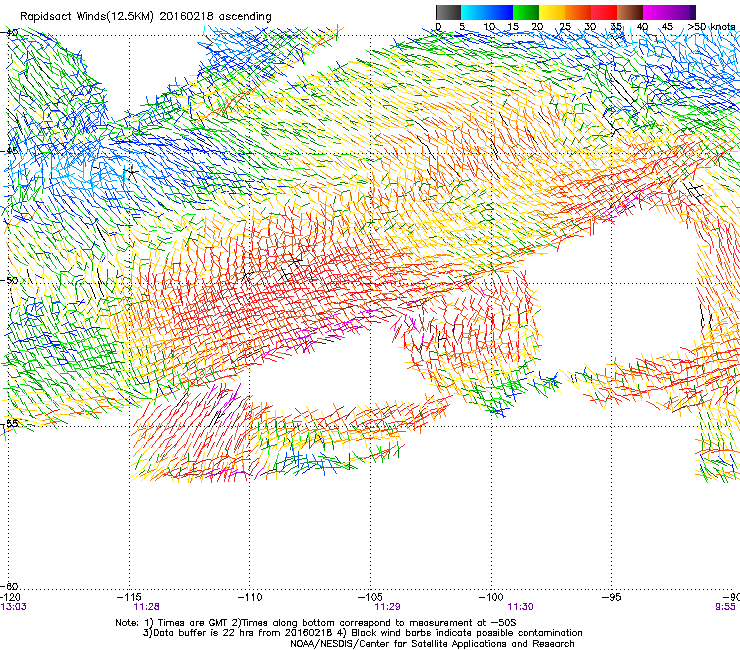The image size is (740, 650).
Task: Click the '-100' longitude axis label
Action: [x=491, y=597]
